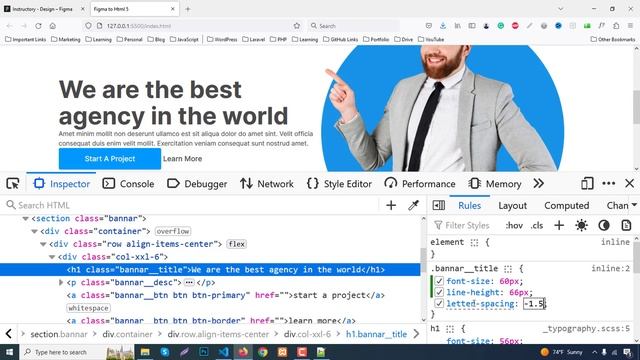Collapse section class bannar node
This screenshot has height=360, width=640.
[25, 218]
